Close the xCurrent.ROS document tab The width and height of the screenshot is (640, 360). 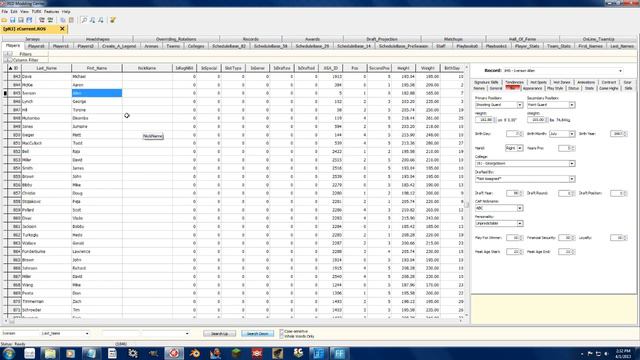(62, 29)
